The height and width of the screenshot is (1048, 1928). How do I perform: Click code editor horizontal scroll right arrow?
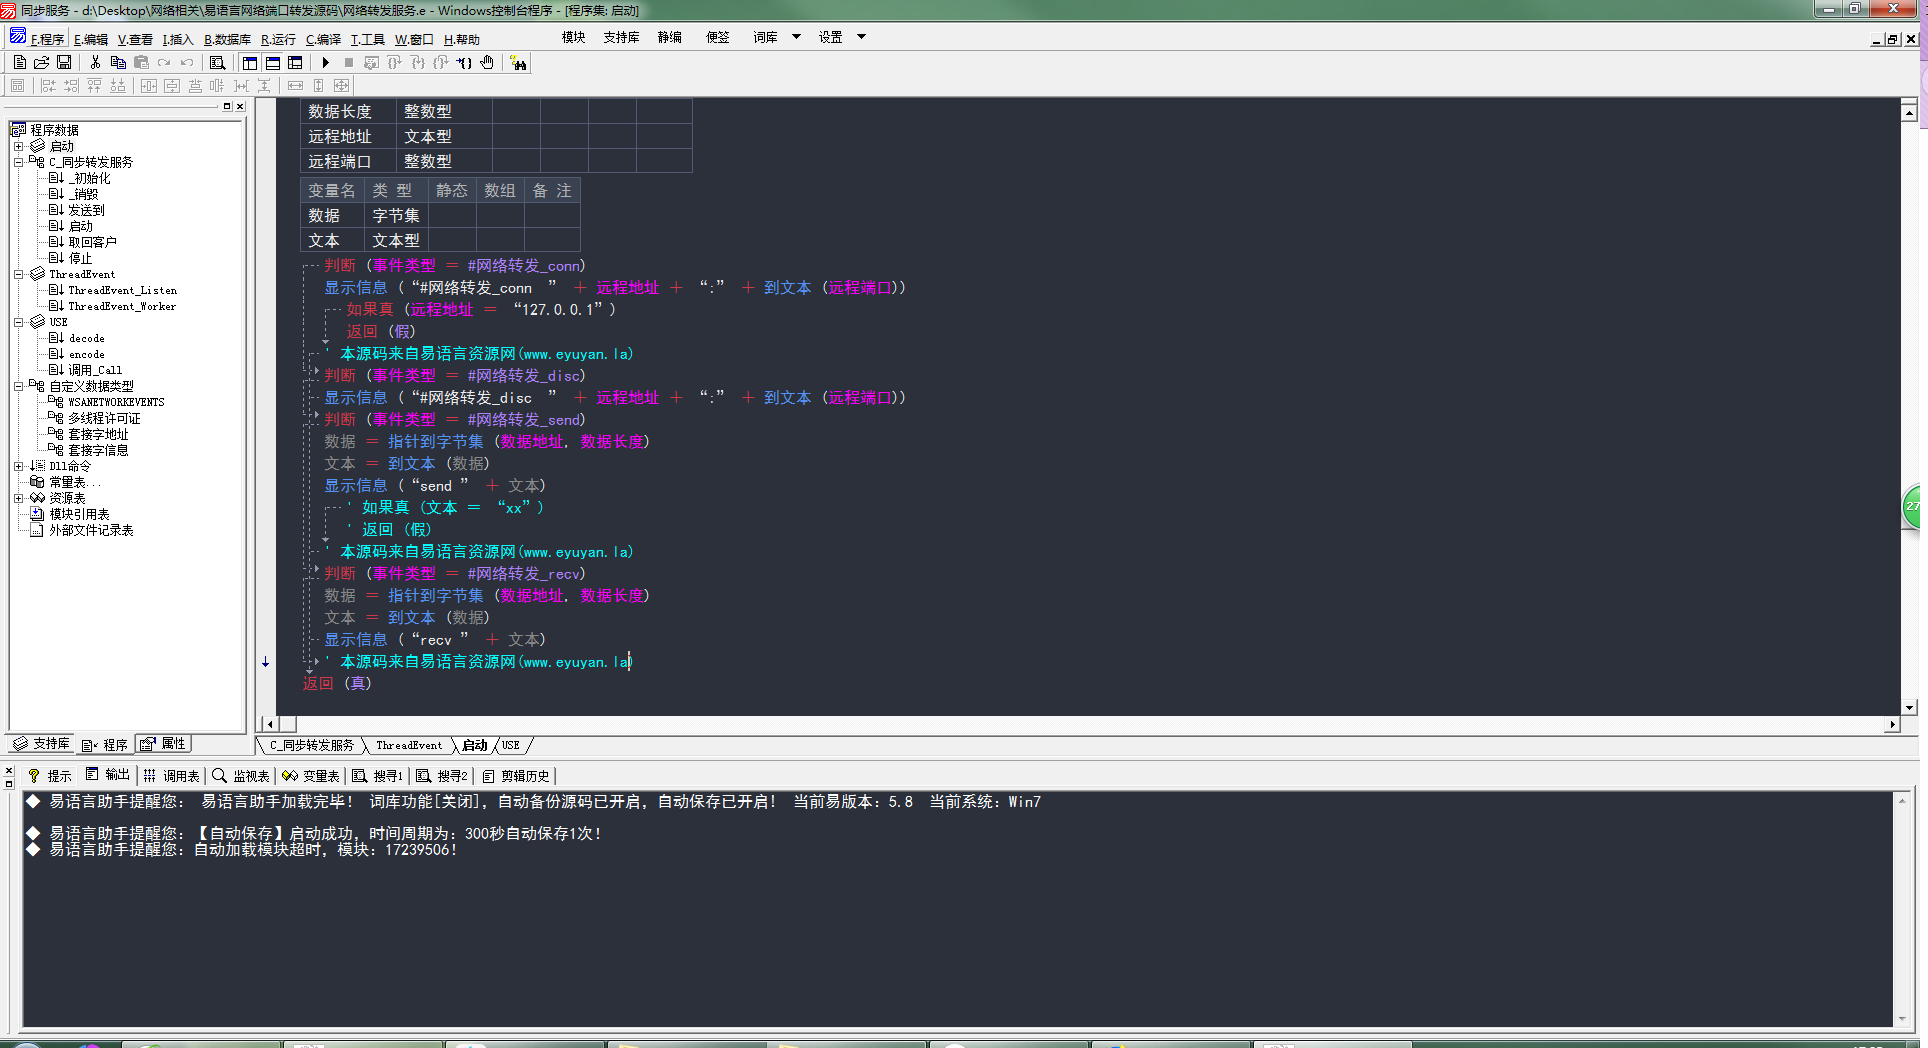(x=1892, y=724)
